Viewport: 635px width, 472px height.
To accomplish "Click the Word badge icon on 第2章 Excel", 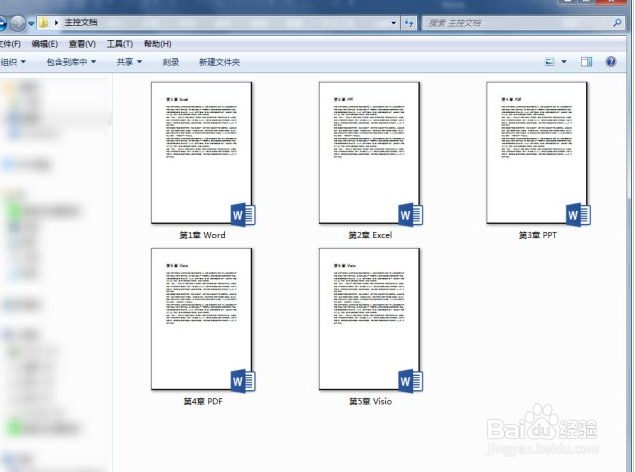I will pos(411,215).
